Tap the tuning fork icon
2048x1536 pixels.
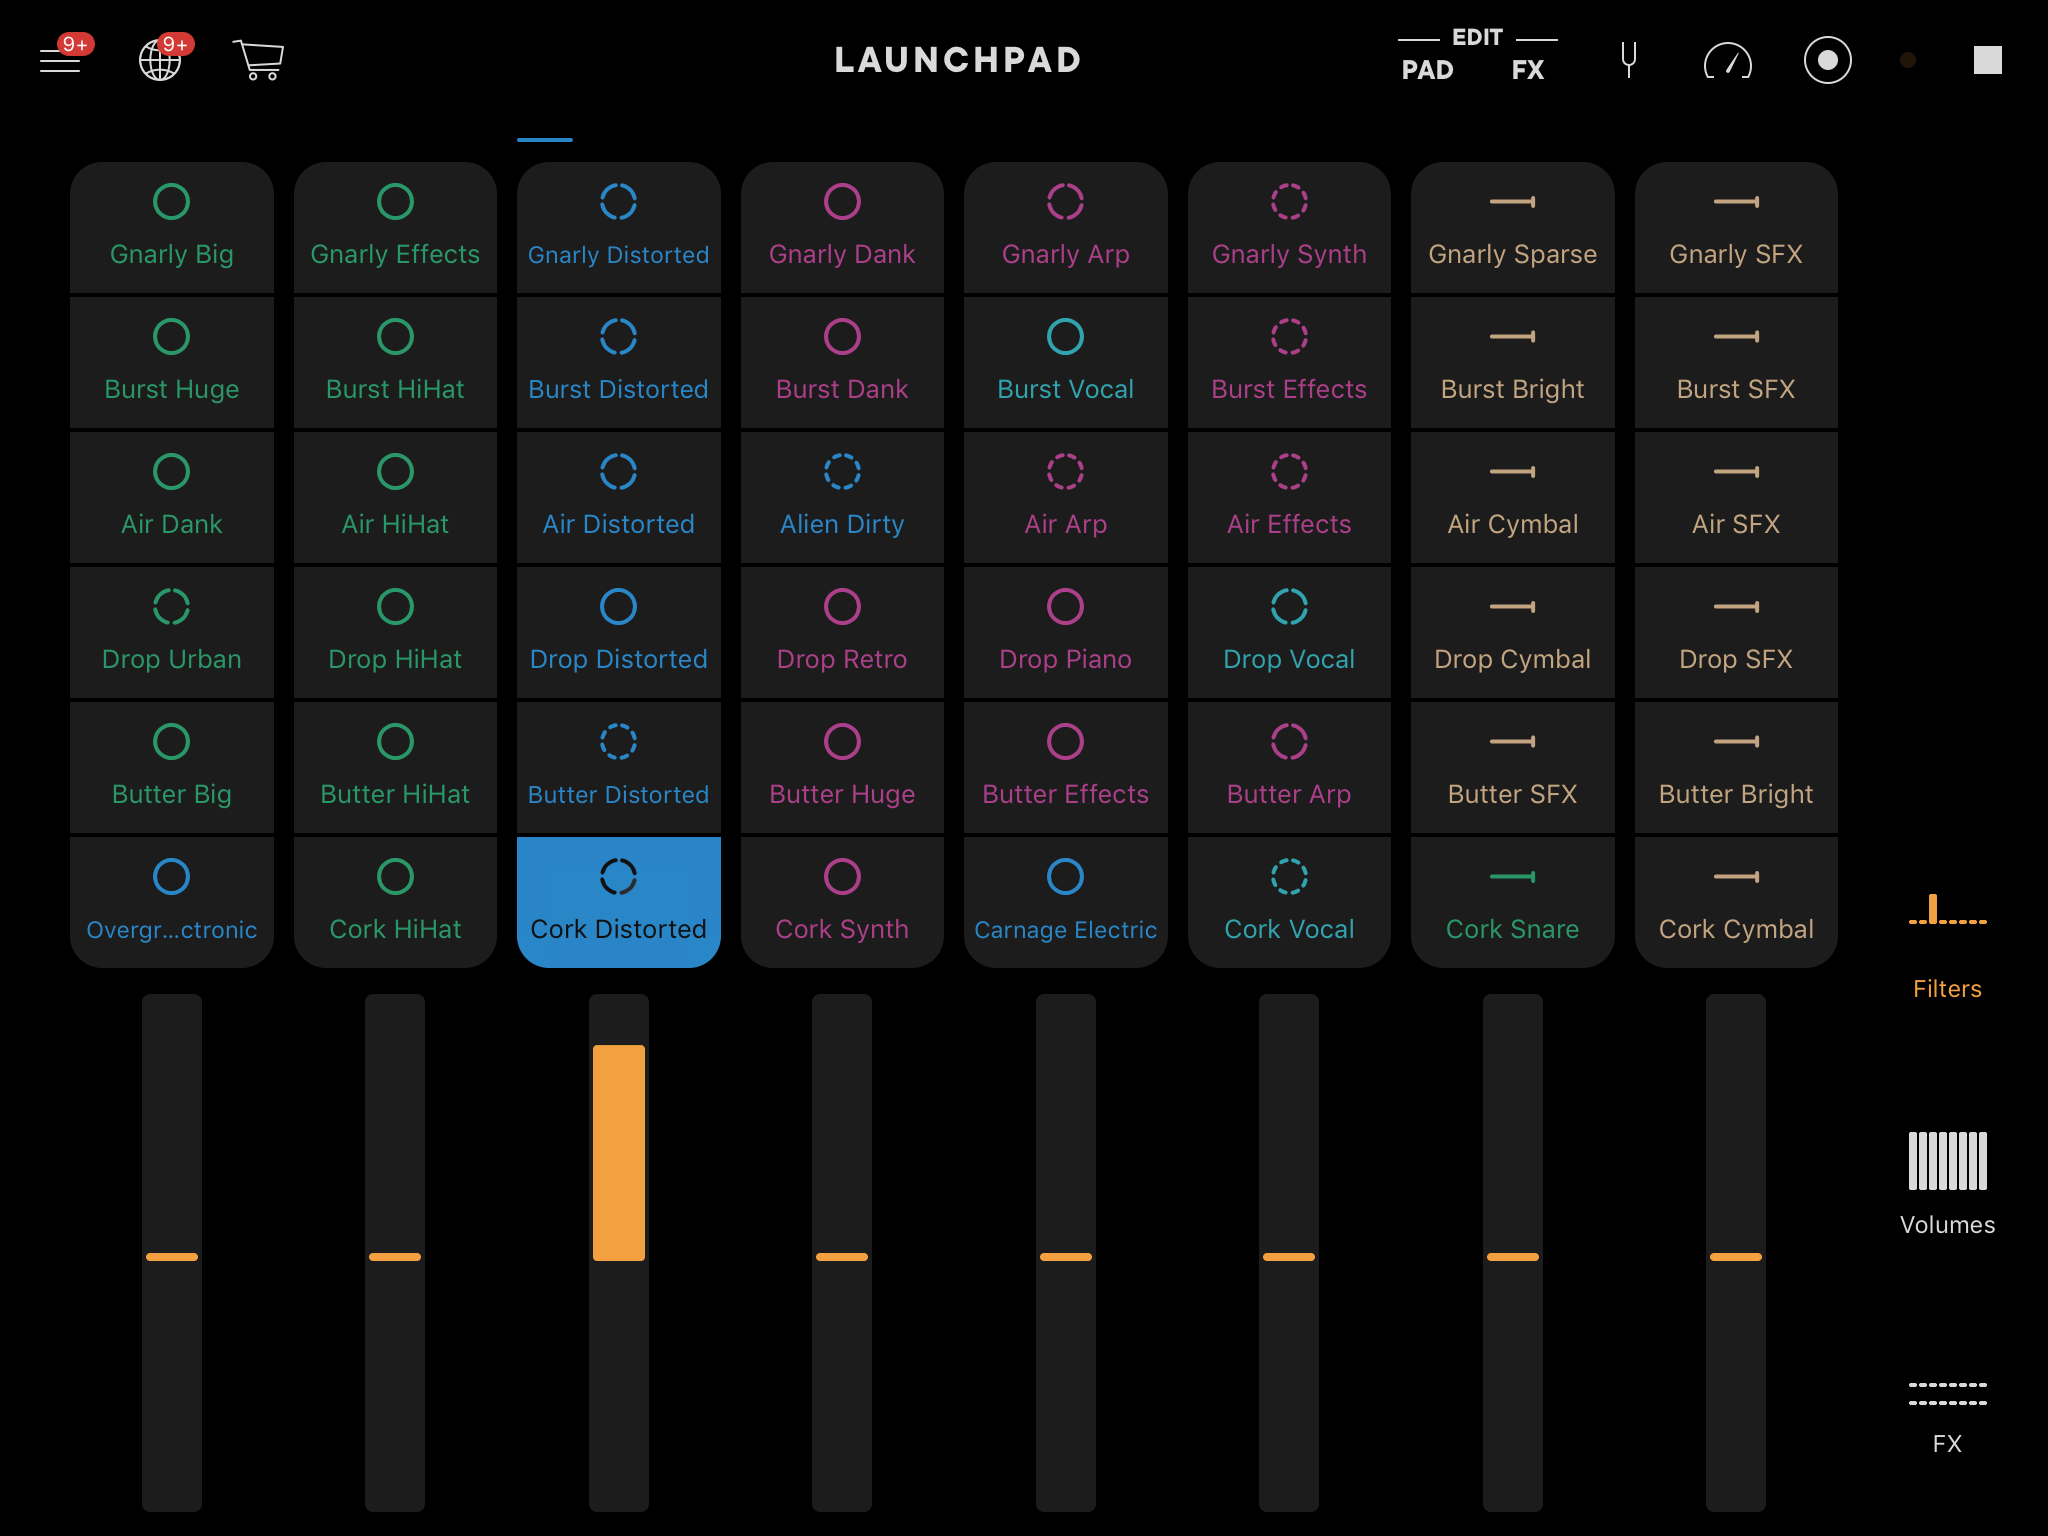click(x=1628, y=60)
